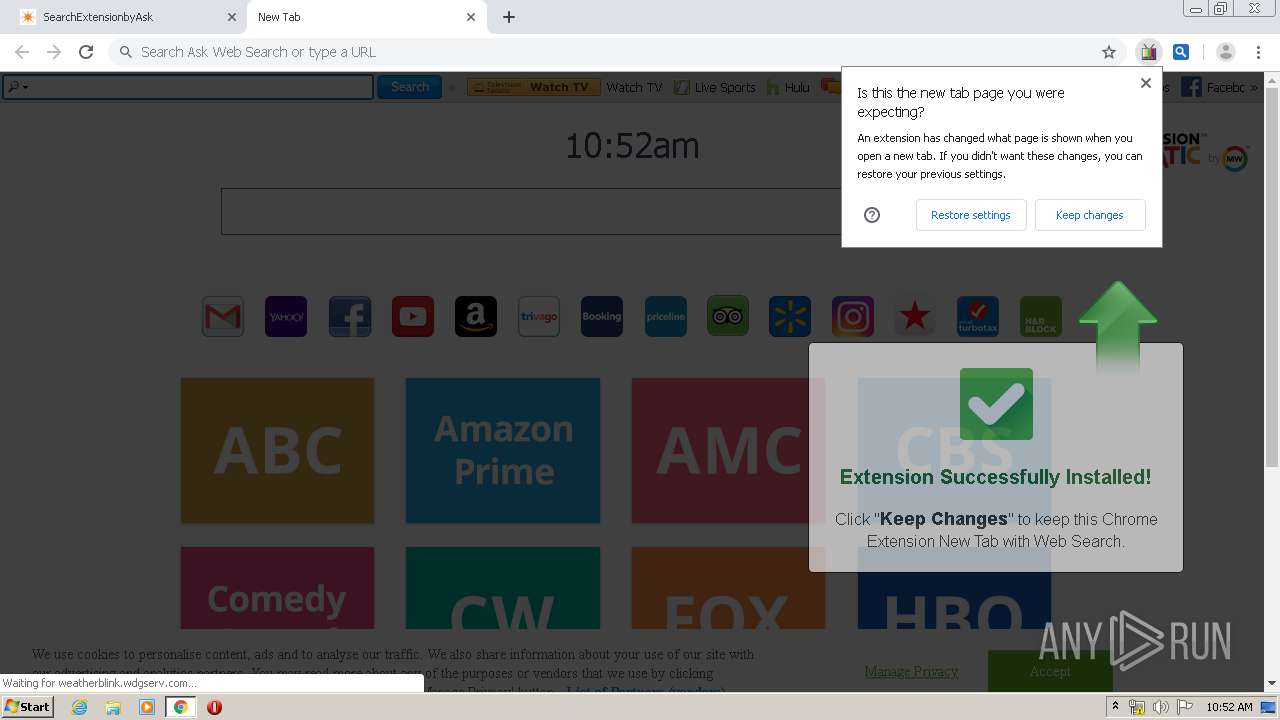Click the blue search extension icon

coord(1181,52)
